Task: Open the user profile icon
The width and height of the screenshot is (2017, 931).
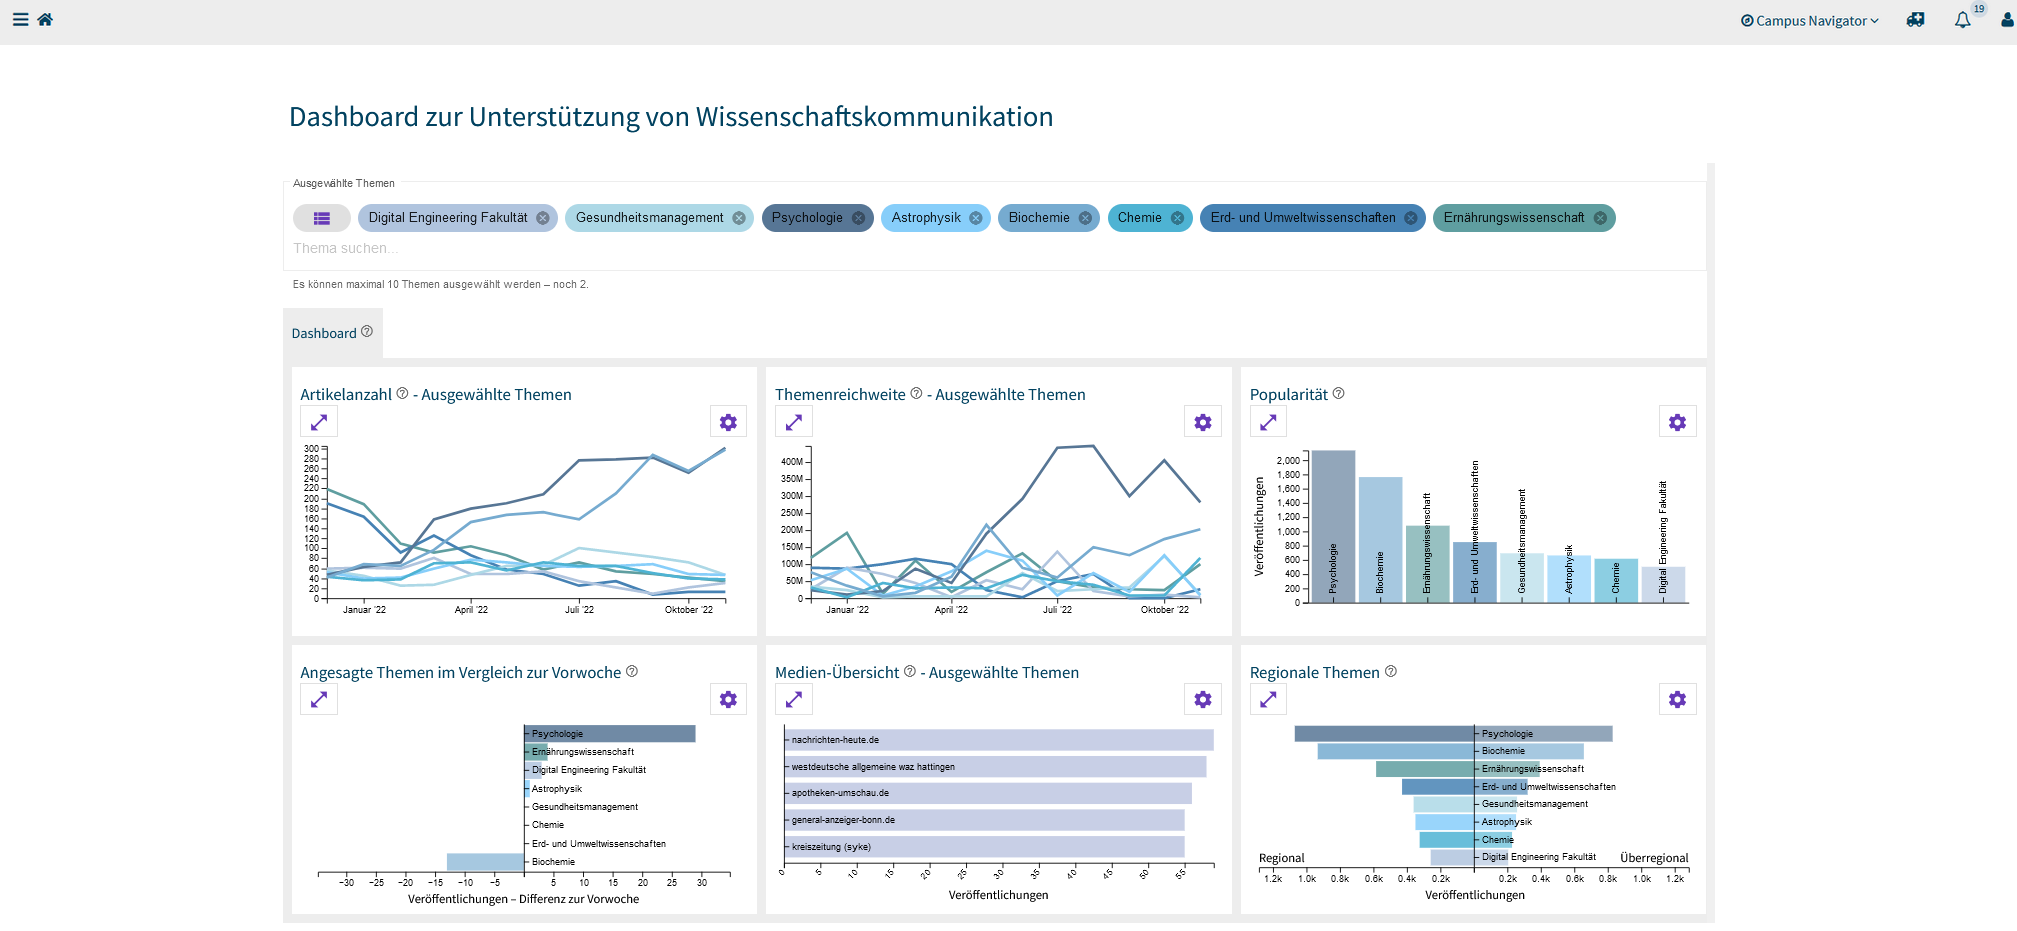Action: (x=2006, y=20)
